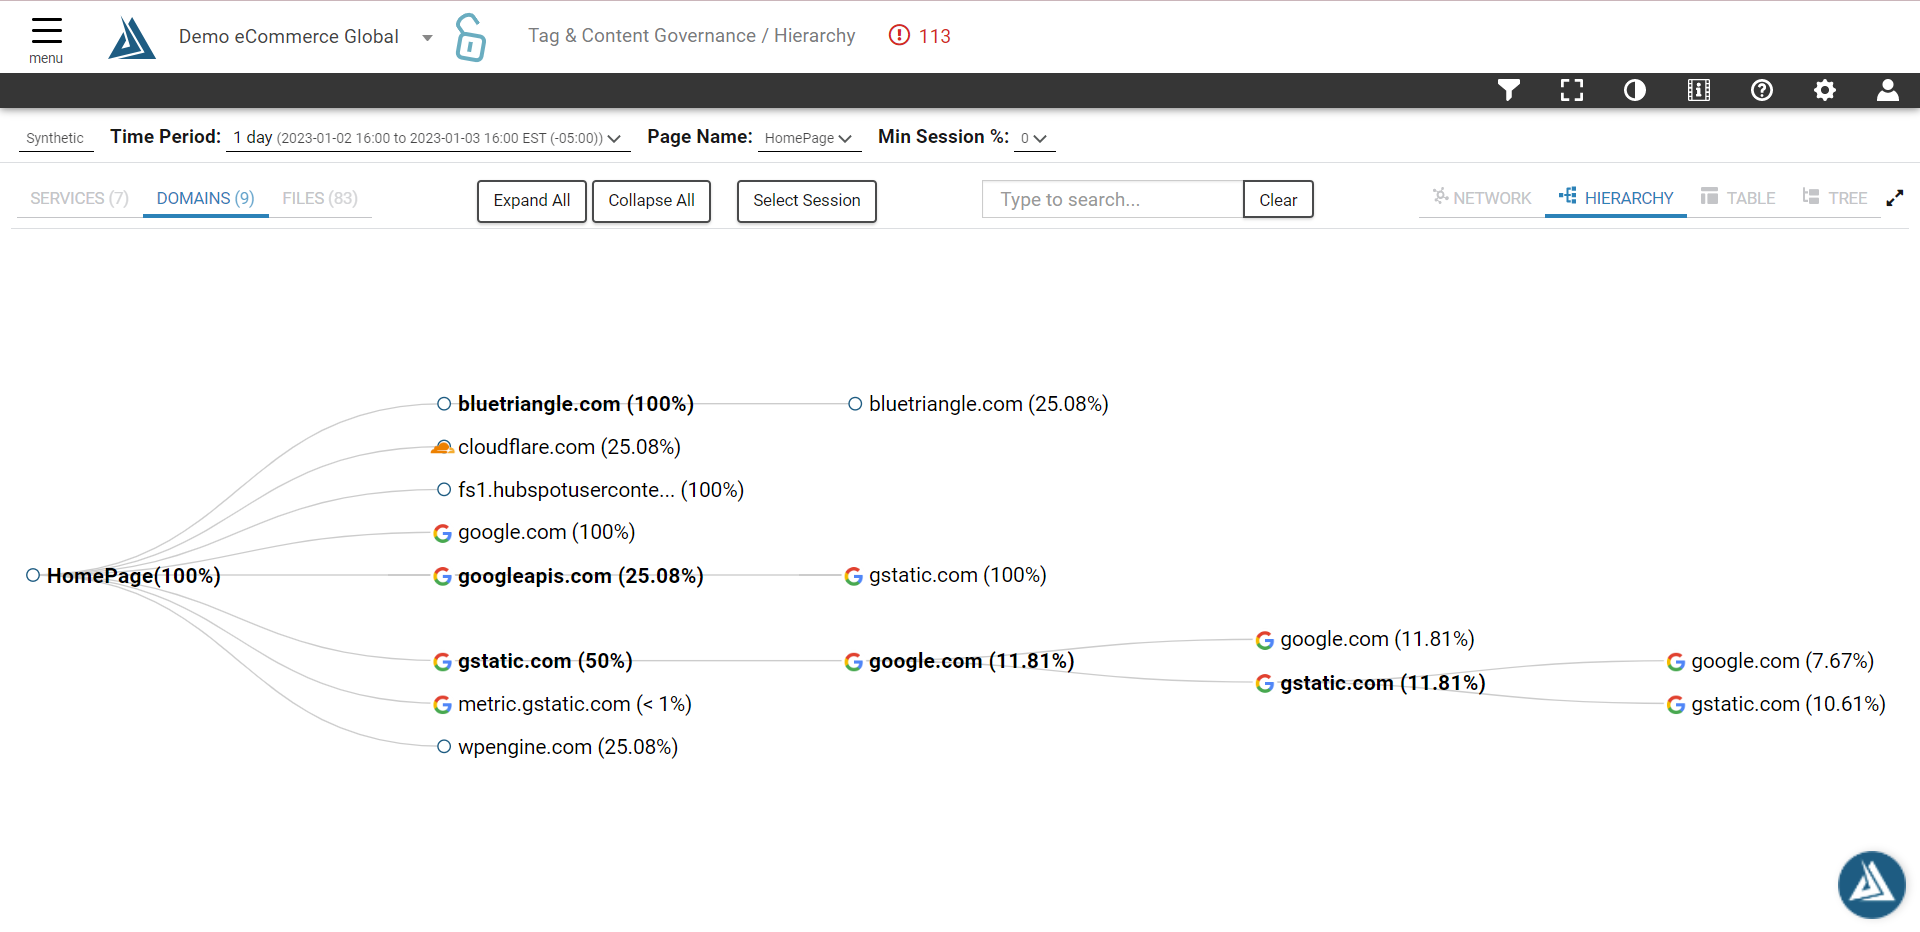Switch to the Domains (9) tab
Image resolution: width=1920 pixels, height=932 pixels.
(206, 198)
